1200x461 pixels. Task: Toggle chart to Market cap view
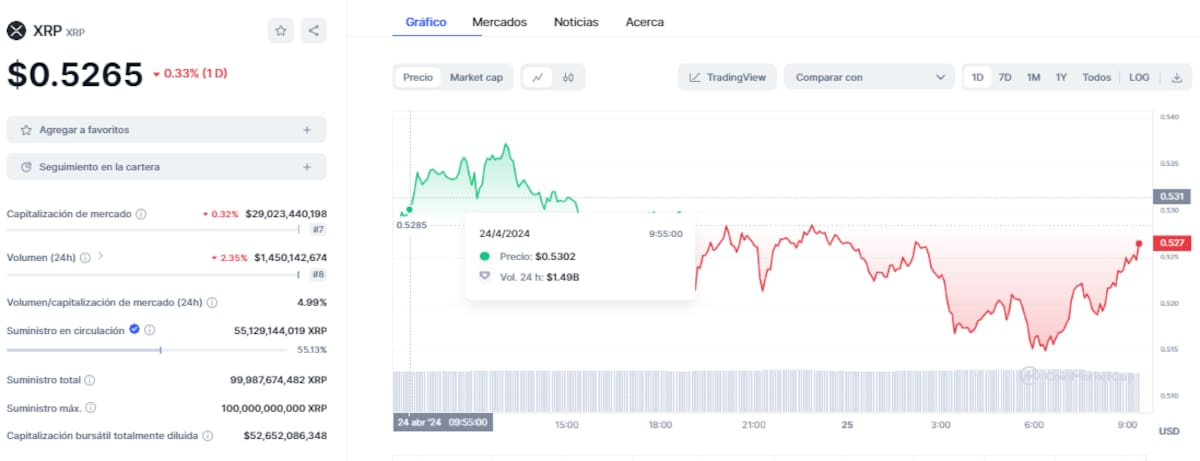[x=476, y=77]
